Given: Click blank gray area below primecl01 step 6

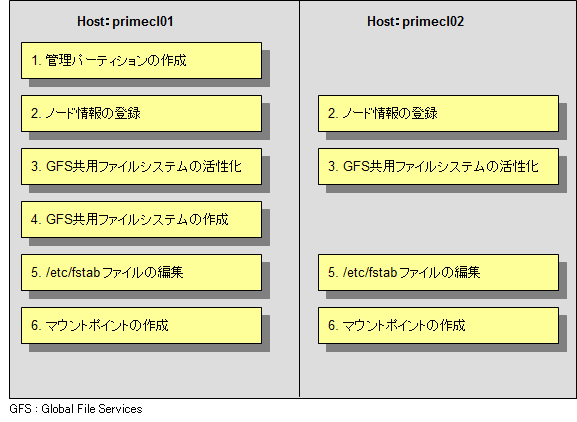Looking at the screenshot, I should 147,375.
